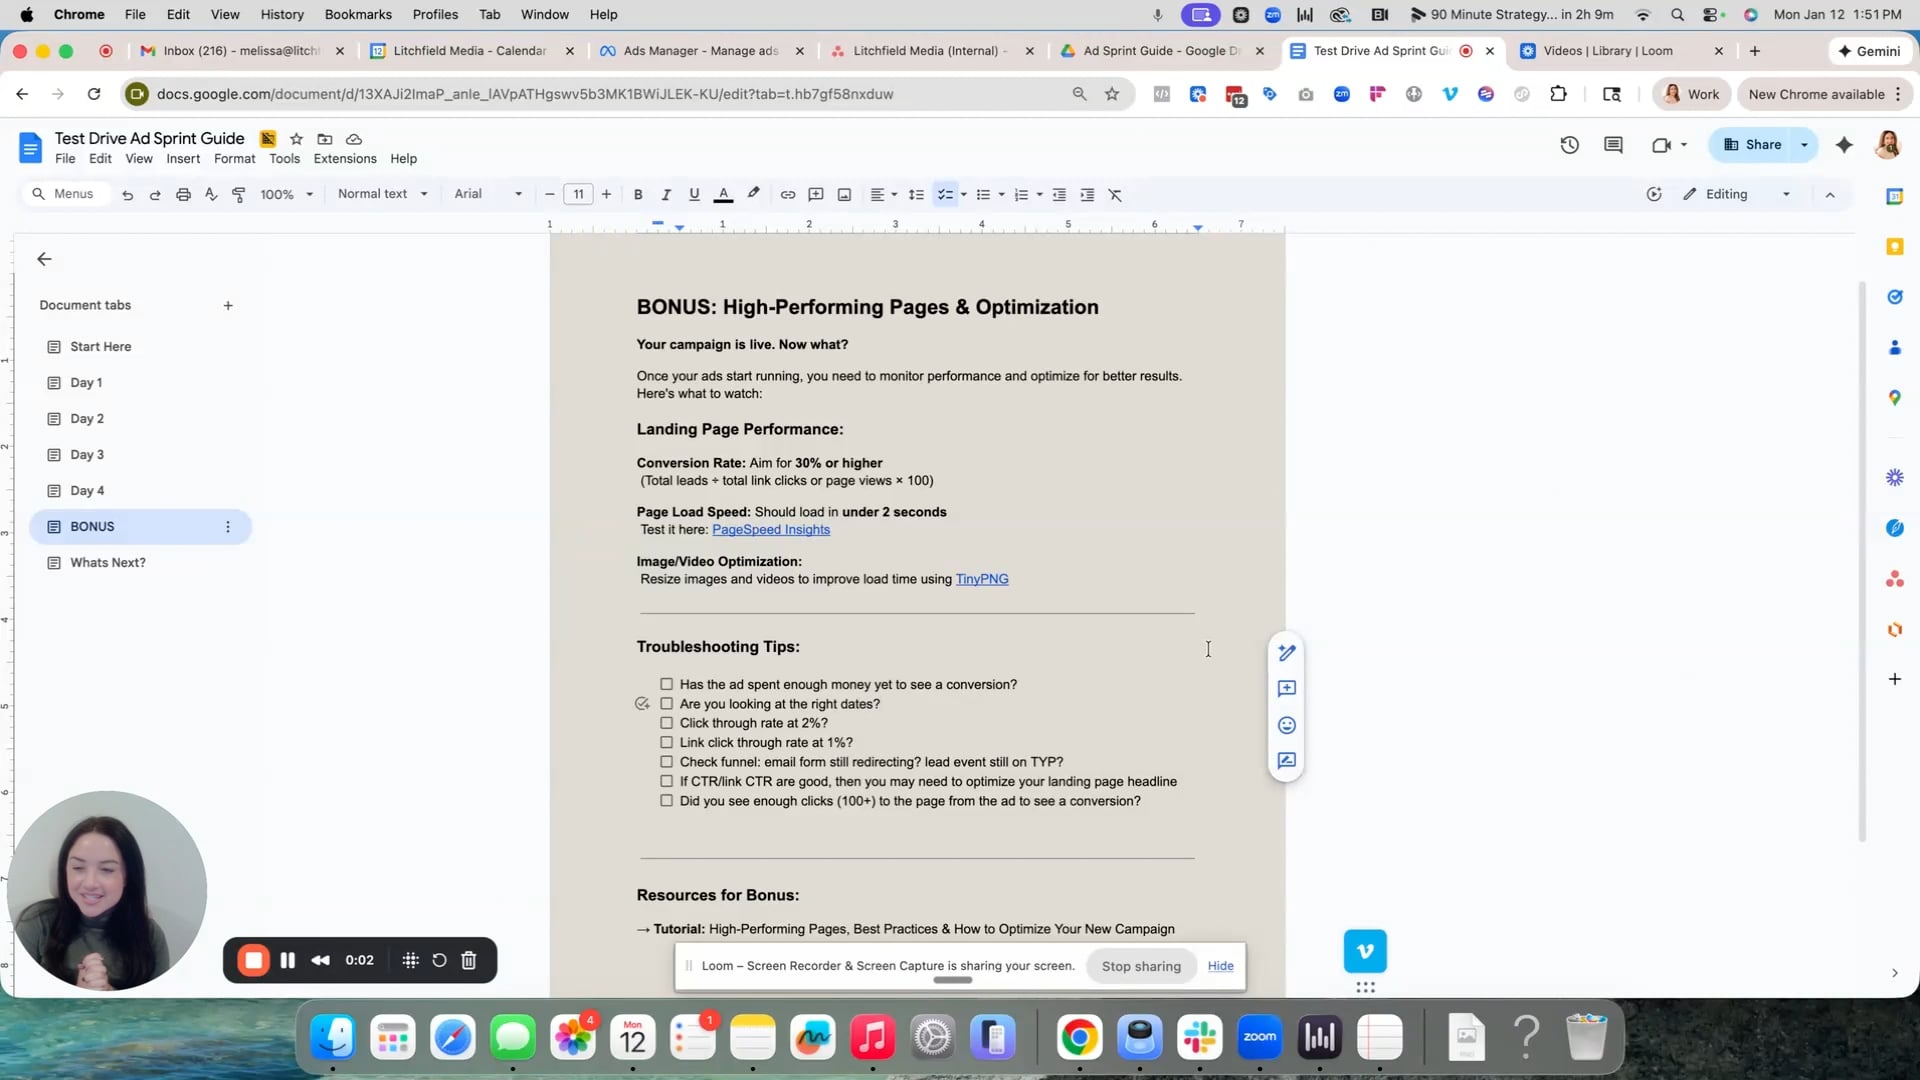Viewport: 1920px width, 1080px height.
Task: Click the undo arrow icon
Action: click(127, 195)
